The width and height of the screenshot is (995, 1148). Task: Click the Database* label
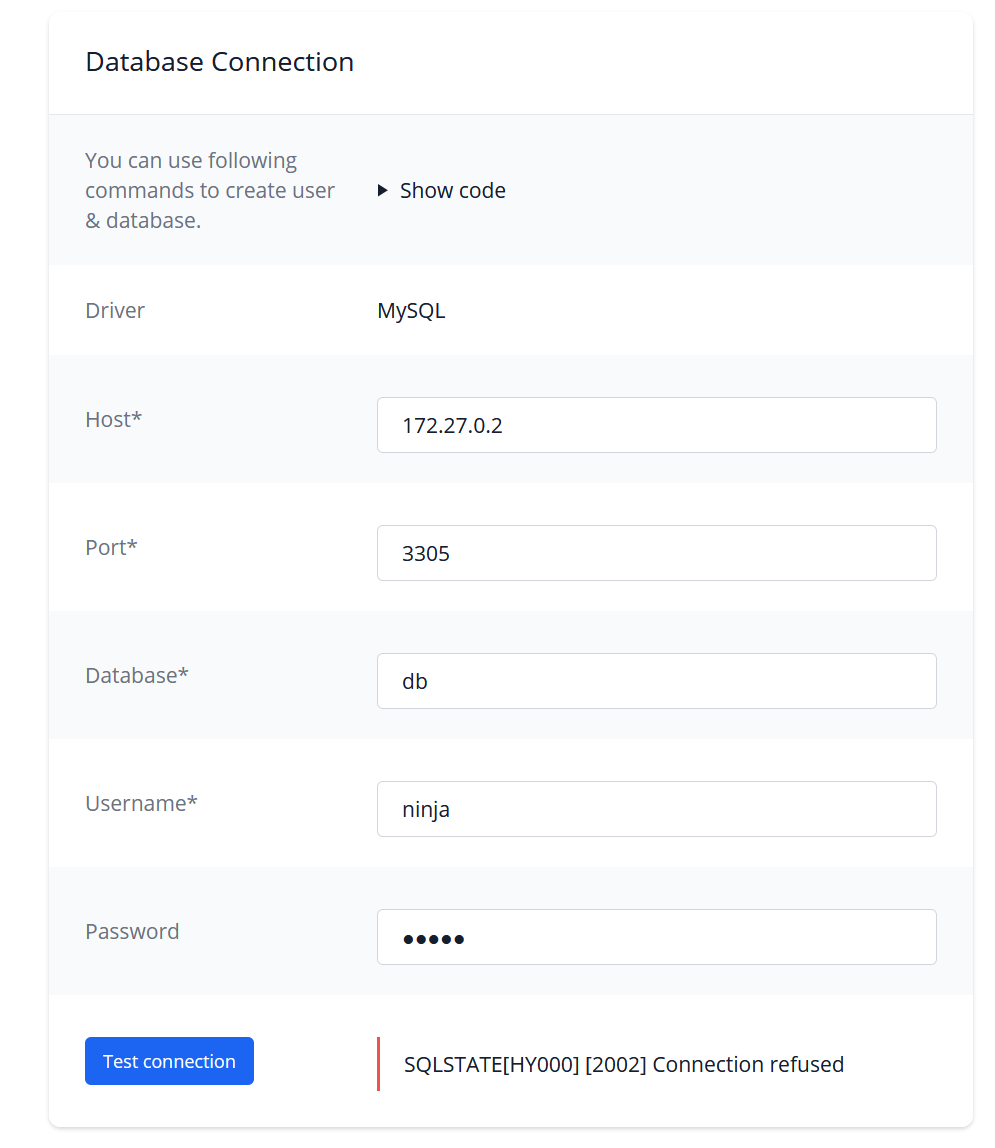(x=136, y=675)
